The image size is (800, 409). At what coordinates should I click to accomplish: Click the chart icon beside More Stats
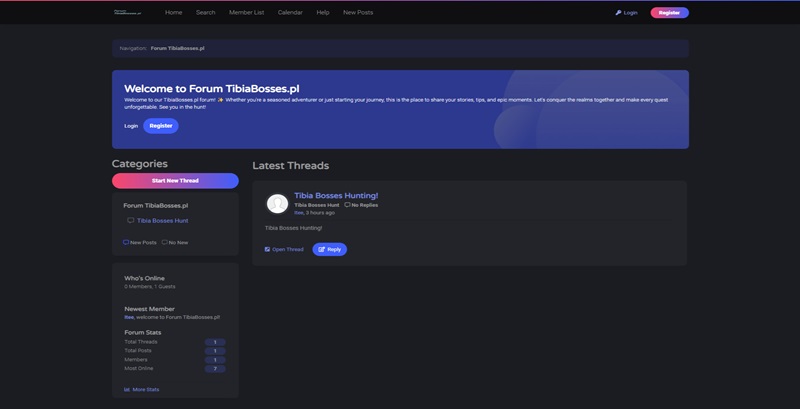tap(127, 390)
